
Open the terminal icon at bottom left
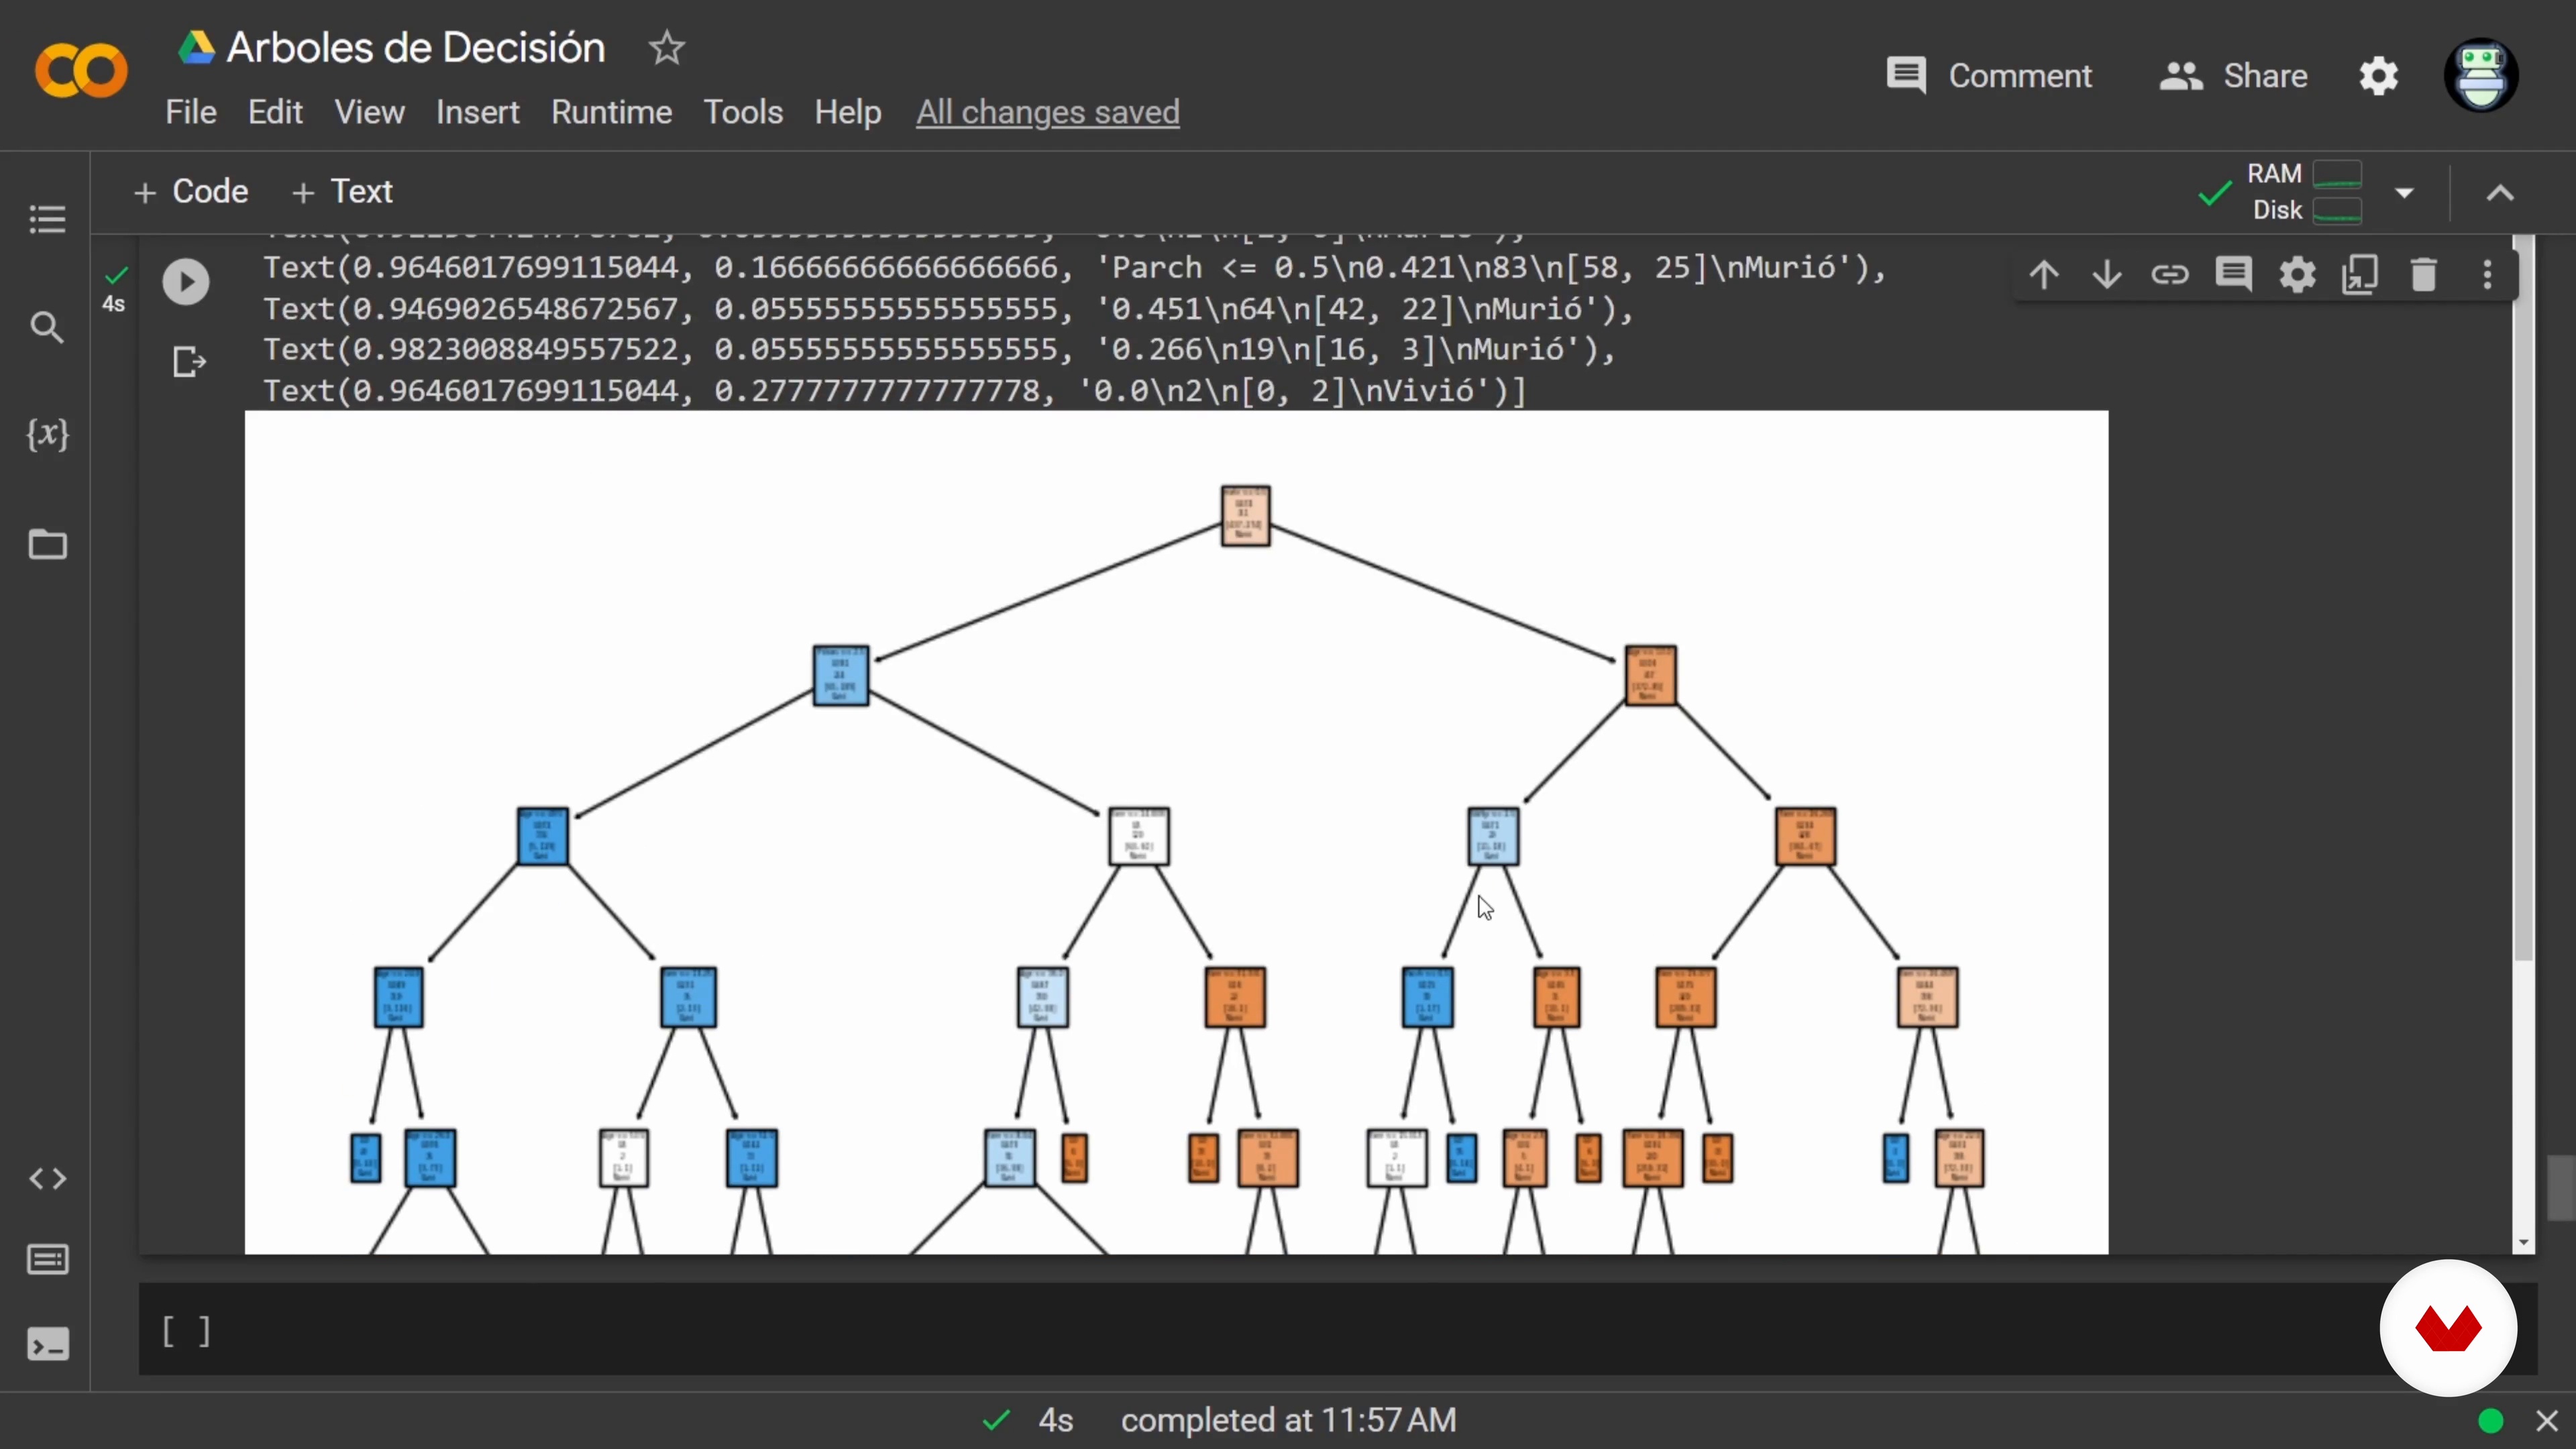(x=47, y=1344)
